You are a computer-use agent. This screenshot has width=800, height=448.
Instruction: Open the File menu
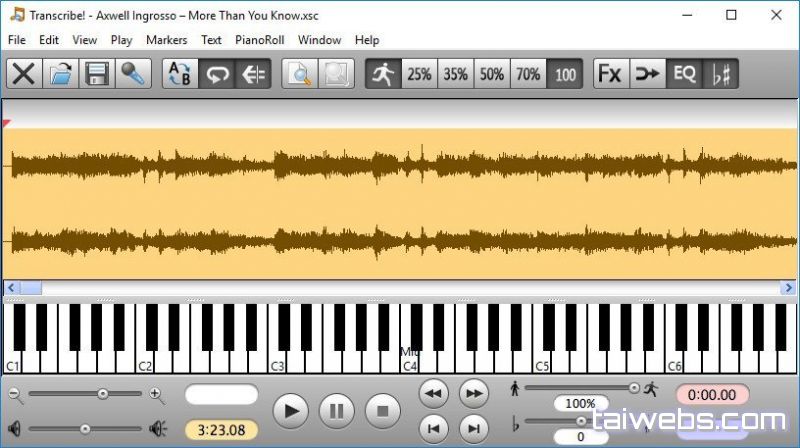pyautogui.click(x=17, y=40)
